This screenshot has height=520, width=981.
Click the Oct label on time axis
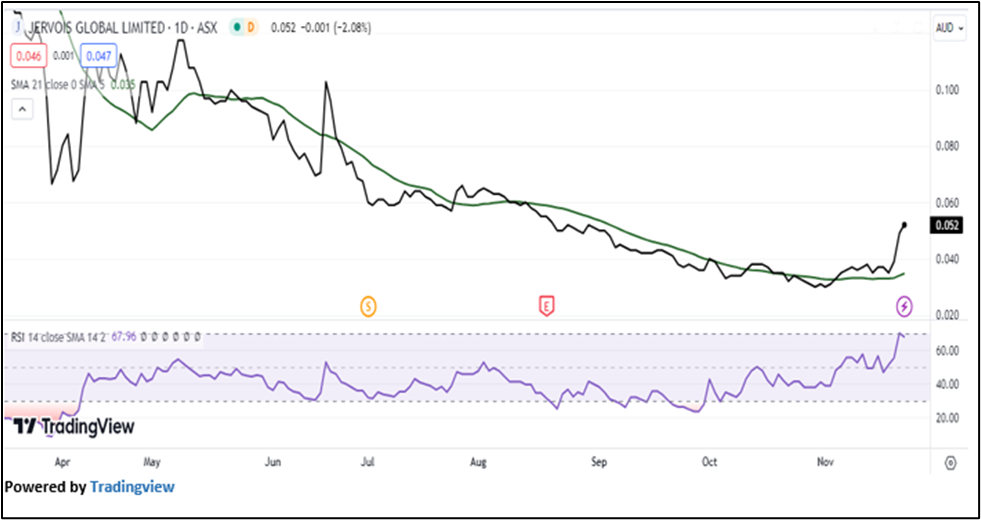click(x=709, y=463)
